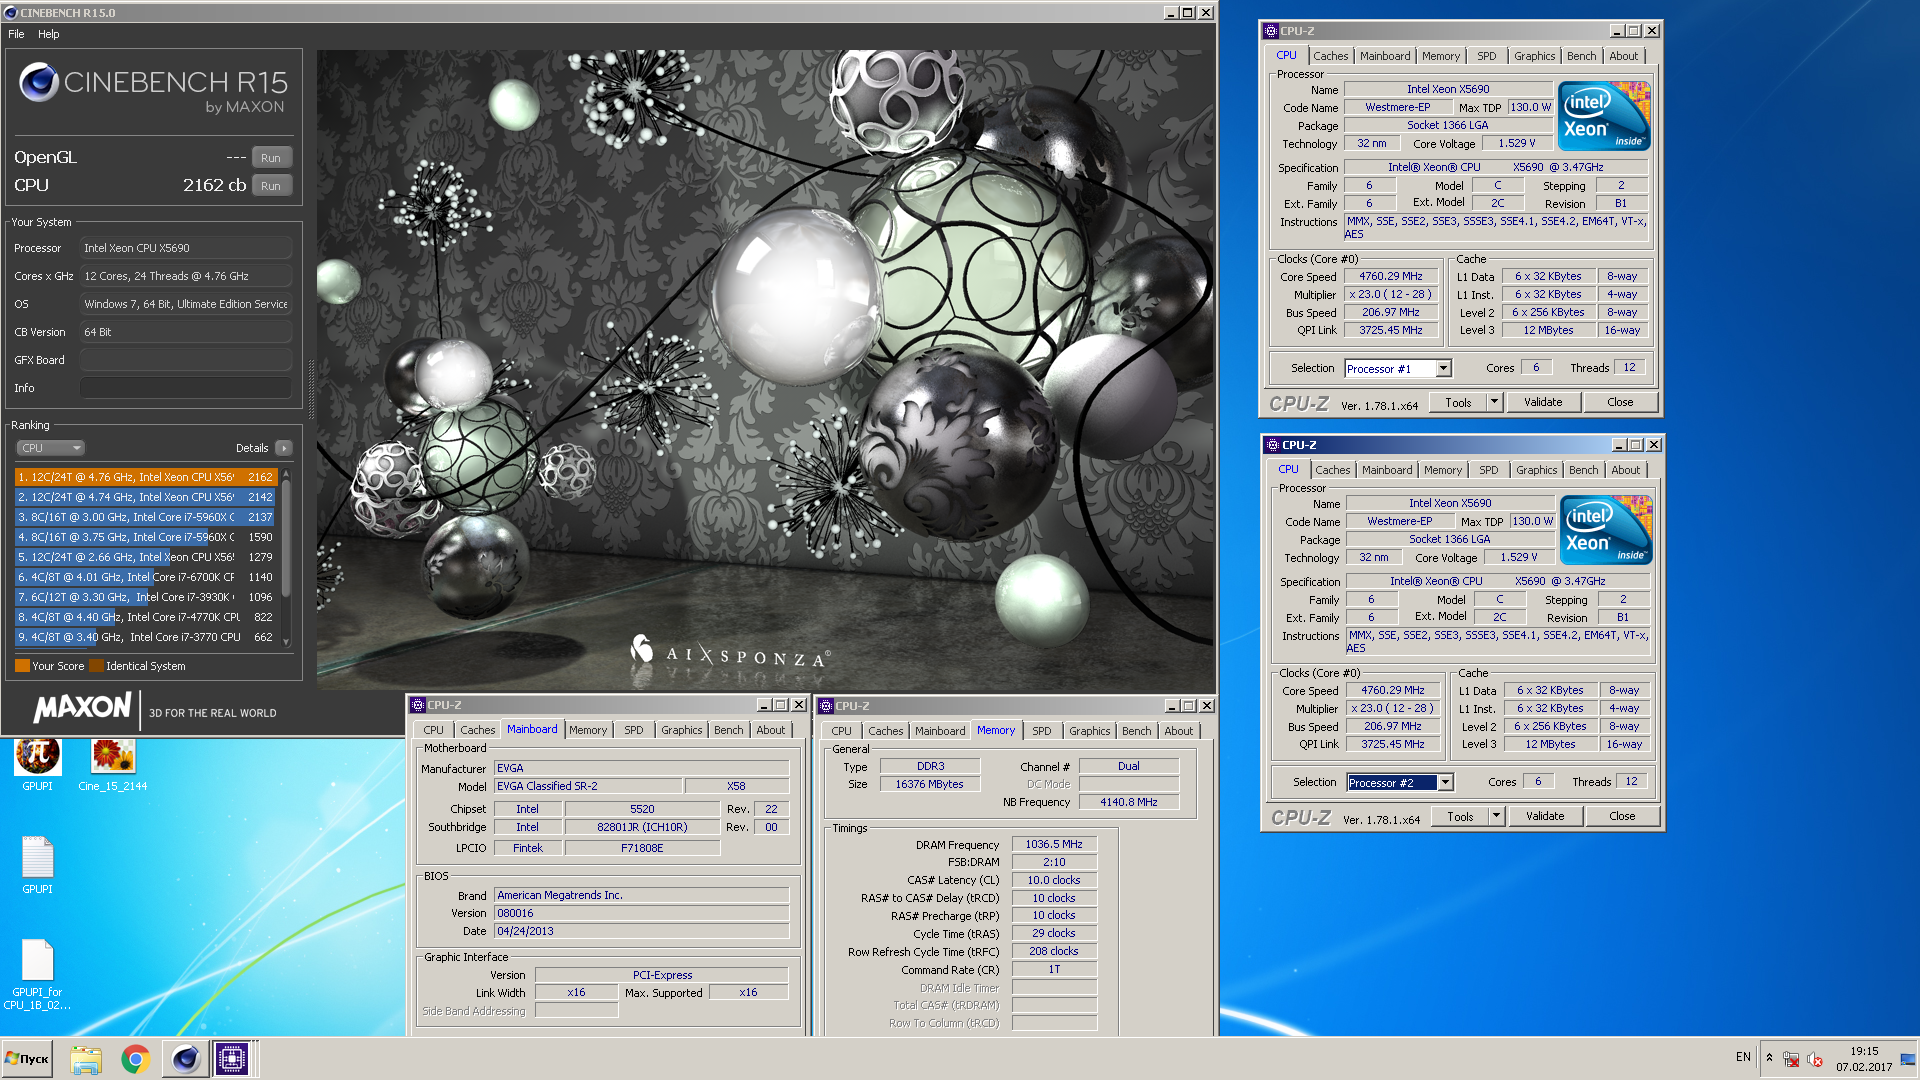Screen dimensions: 1920x1080
Task: Click the EN language indicator
Action: [1743, 1057]
